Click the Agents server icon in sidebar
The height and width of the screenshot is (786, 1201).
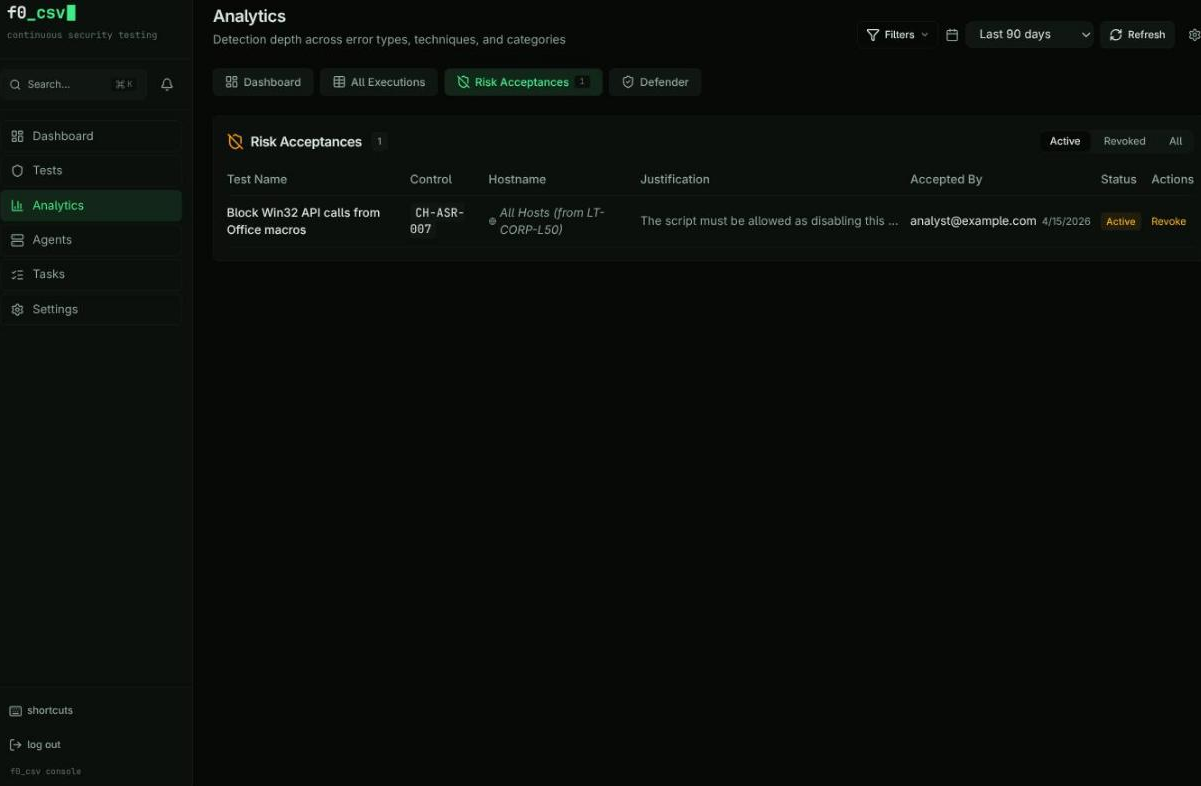(17, 240)
